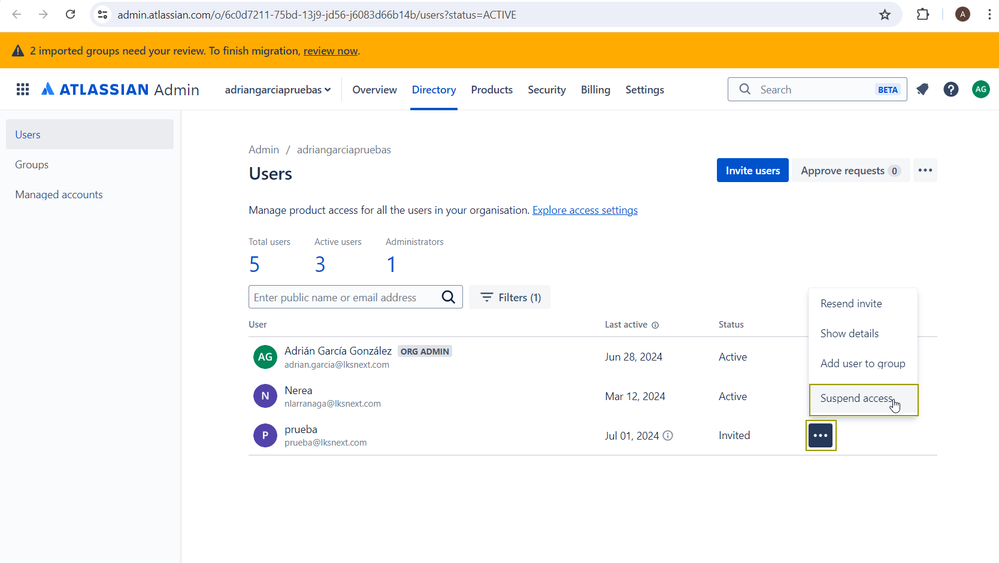The width and height of the screenshot is (999, 563).
Task: Open the Atlassian app switcher grid icon
Action: 22,90
